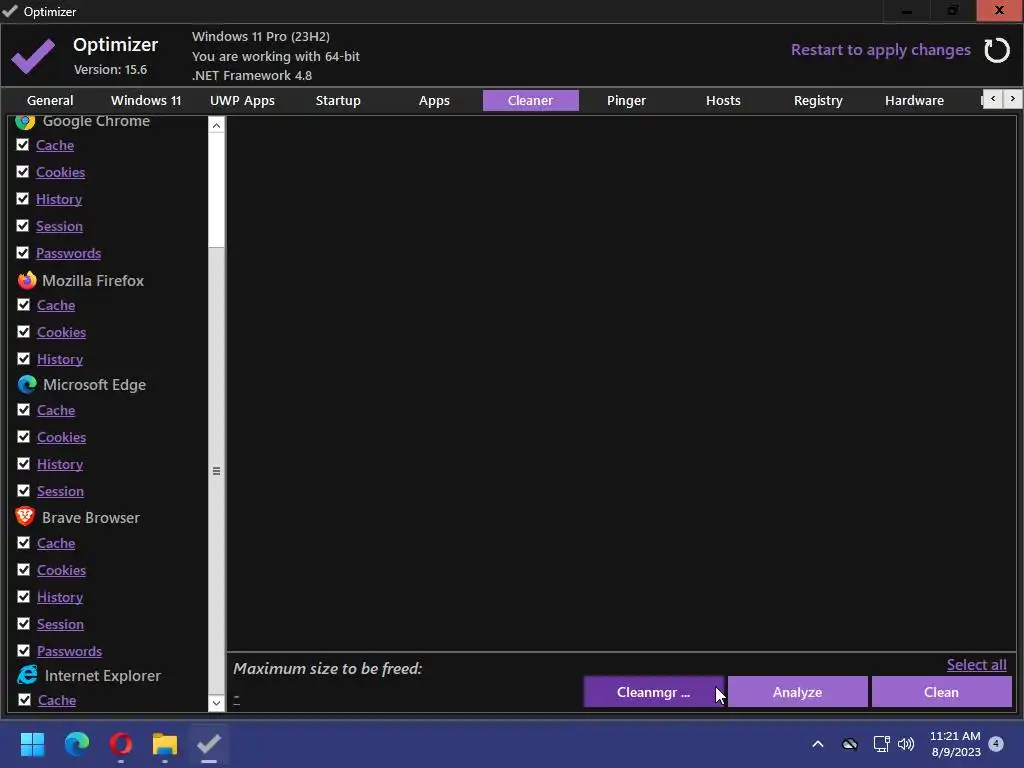
Task: Open the Windows Start menu
Action: coord(32,744)
